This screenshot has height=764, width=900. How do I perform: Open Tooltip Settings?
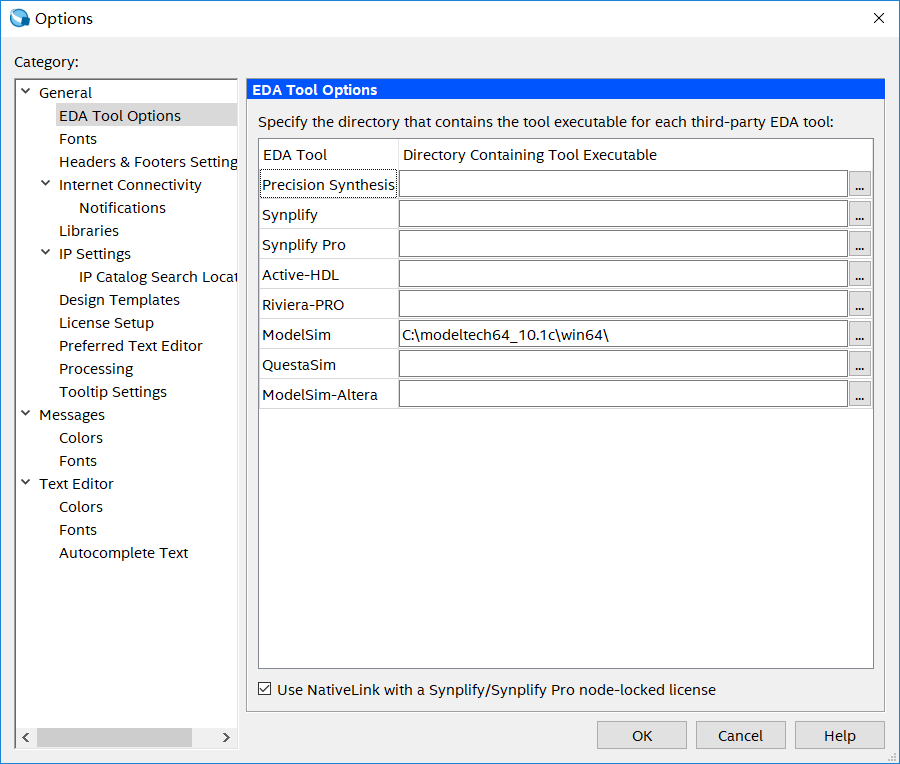[x=113, y=392]
